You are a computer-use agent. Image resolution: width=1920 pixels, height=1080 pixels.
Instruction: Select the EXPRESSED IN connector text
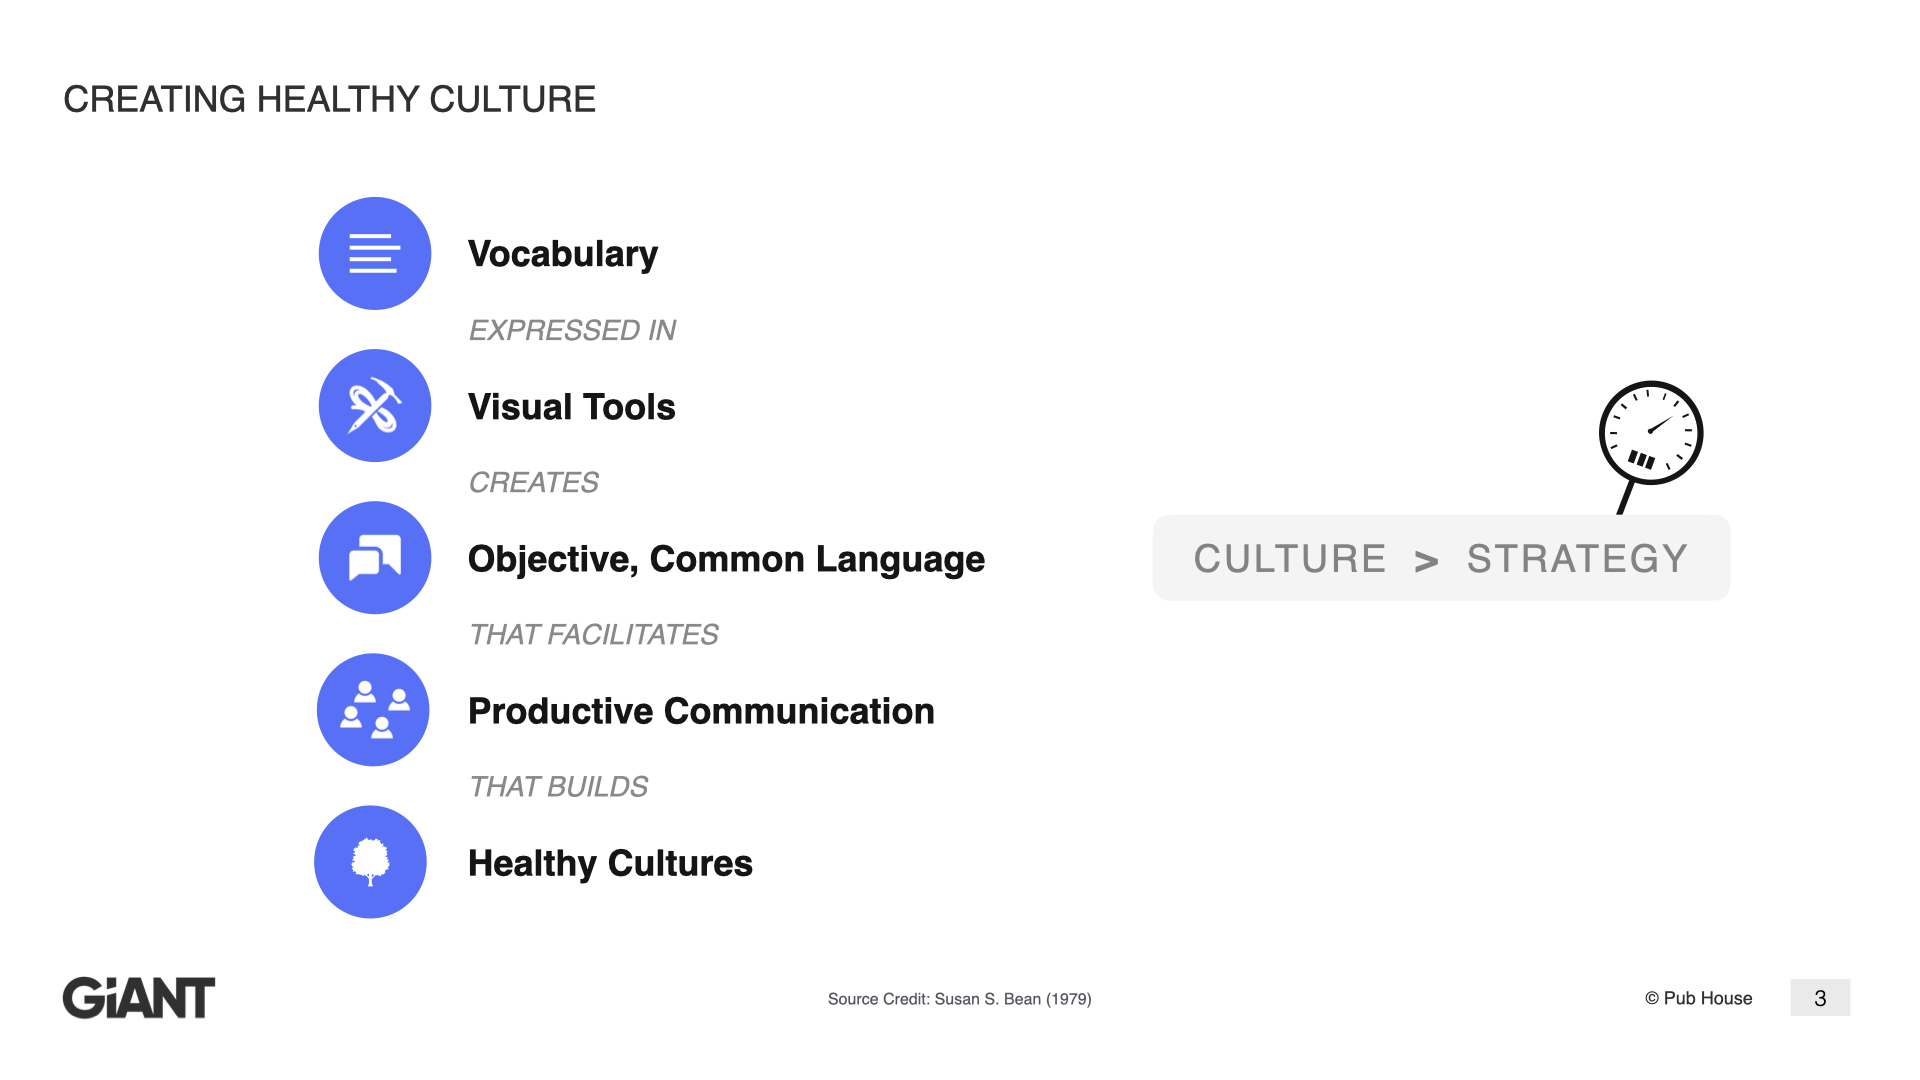point(572,330)
